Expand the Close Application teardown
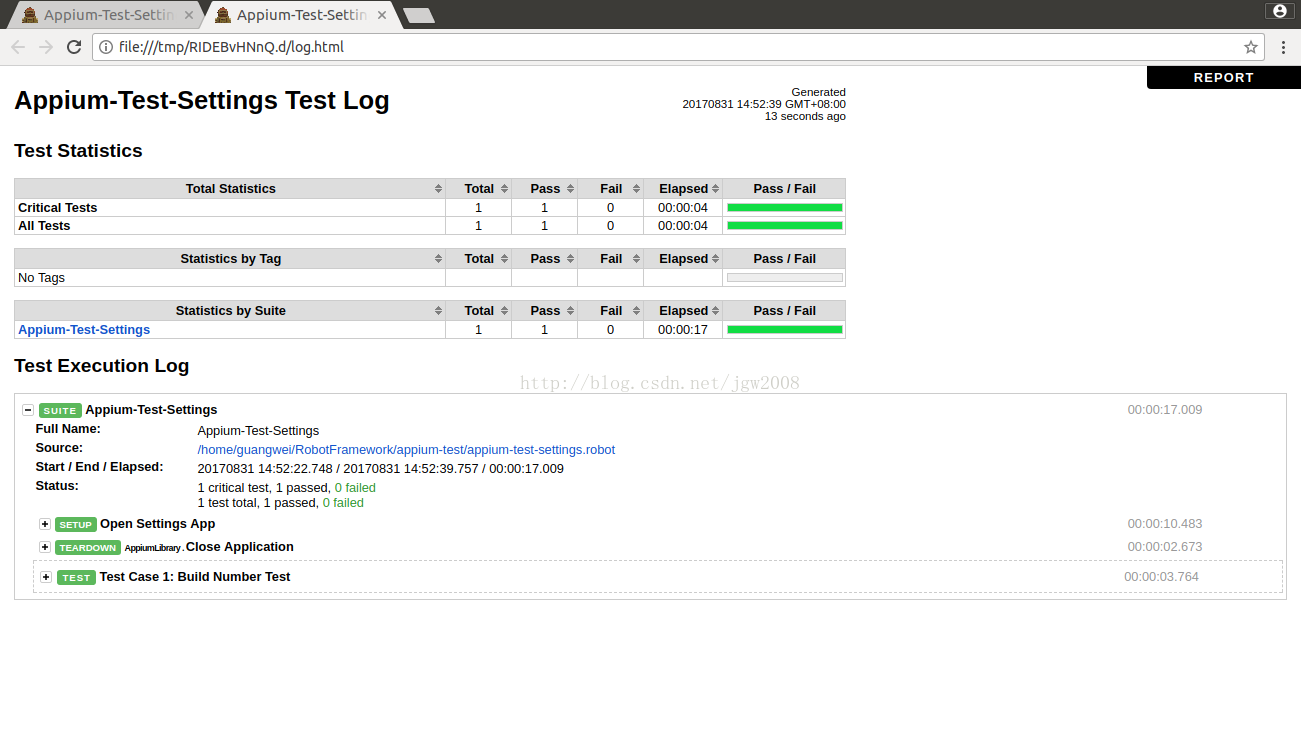 (45, 547)
